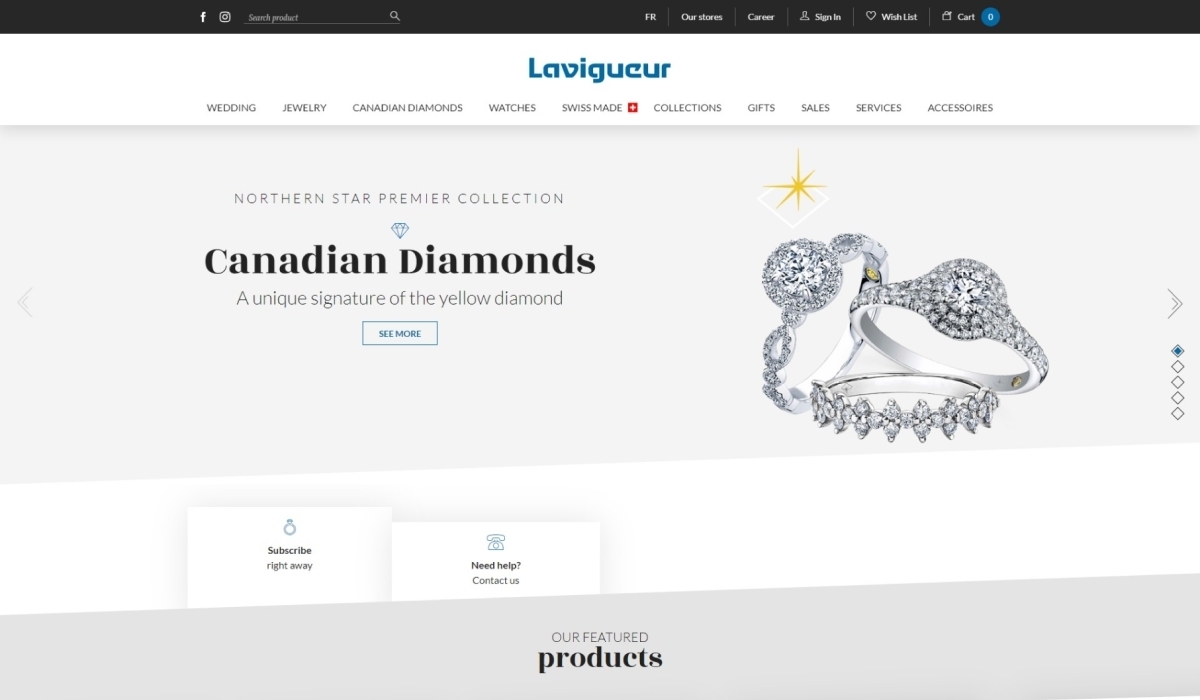Click the Lavigueur logo
The image size is (1200, 700).
(x=600, y=69)
